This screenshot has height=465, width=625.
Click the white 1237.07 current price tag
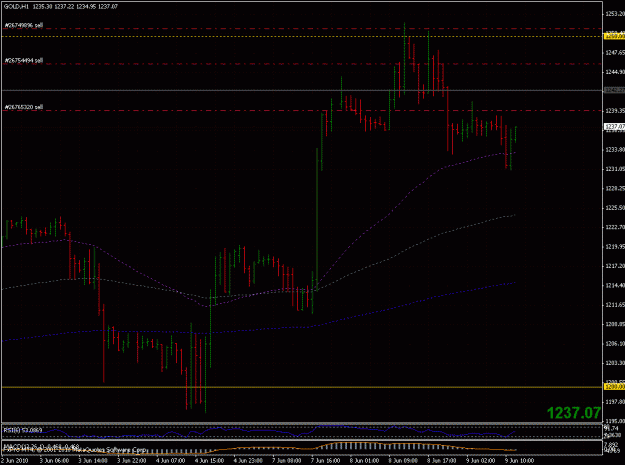615,127
